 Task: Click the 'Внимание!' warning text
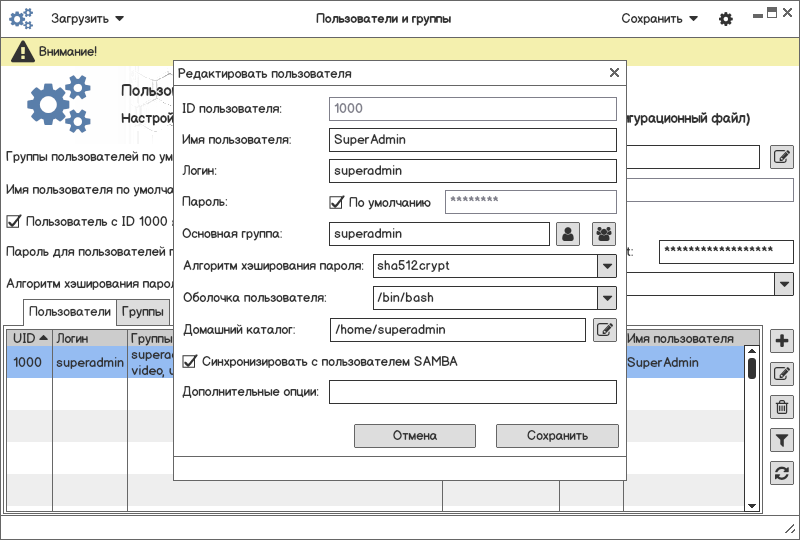pos(68,52)
